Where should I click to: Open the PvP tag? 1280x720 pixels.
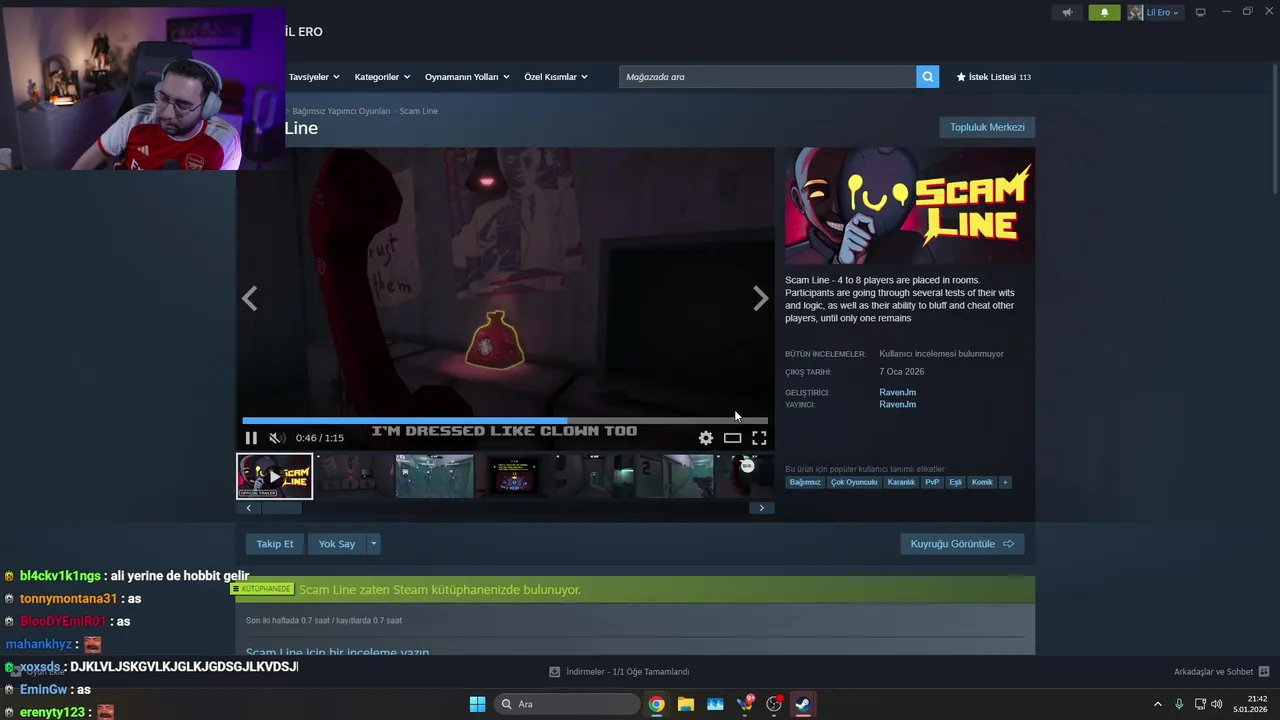coord(932,482)
